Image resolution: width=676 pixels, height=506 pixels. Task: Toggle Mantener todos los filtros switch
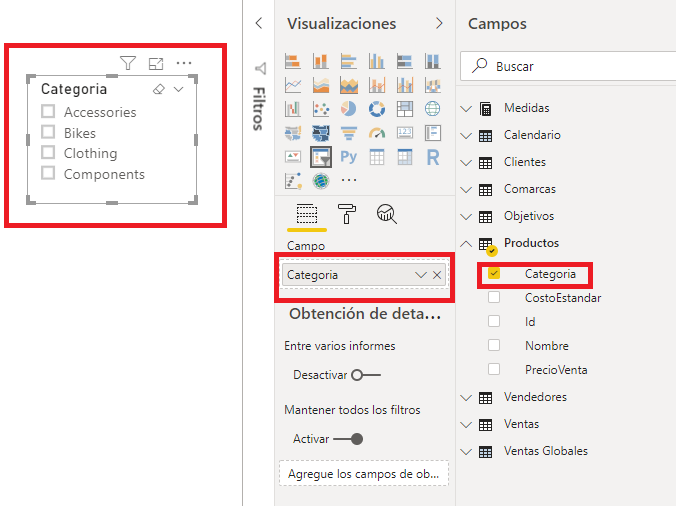coord(348,439)
